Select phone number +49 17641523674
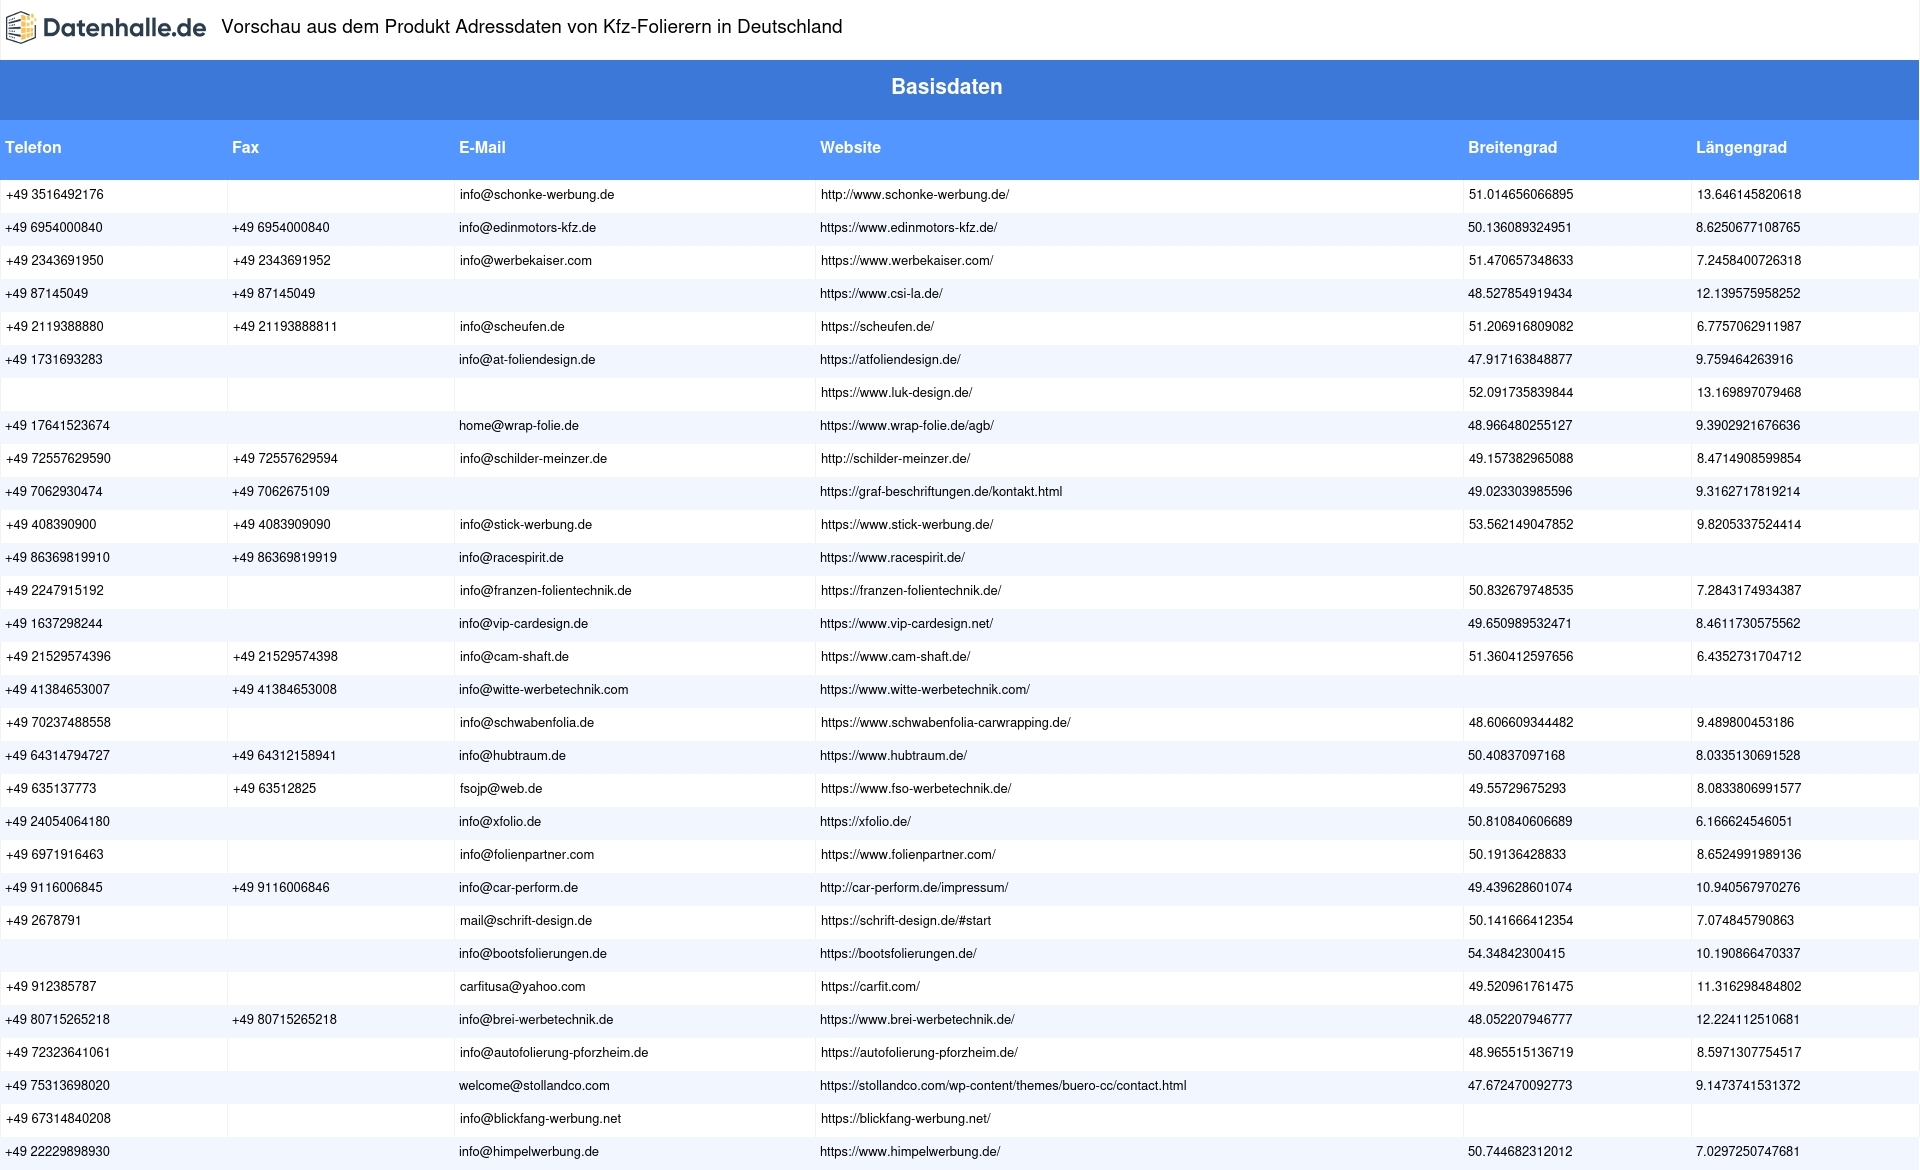The image size is (1920, 1170). point(57,426)
